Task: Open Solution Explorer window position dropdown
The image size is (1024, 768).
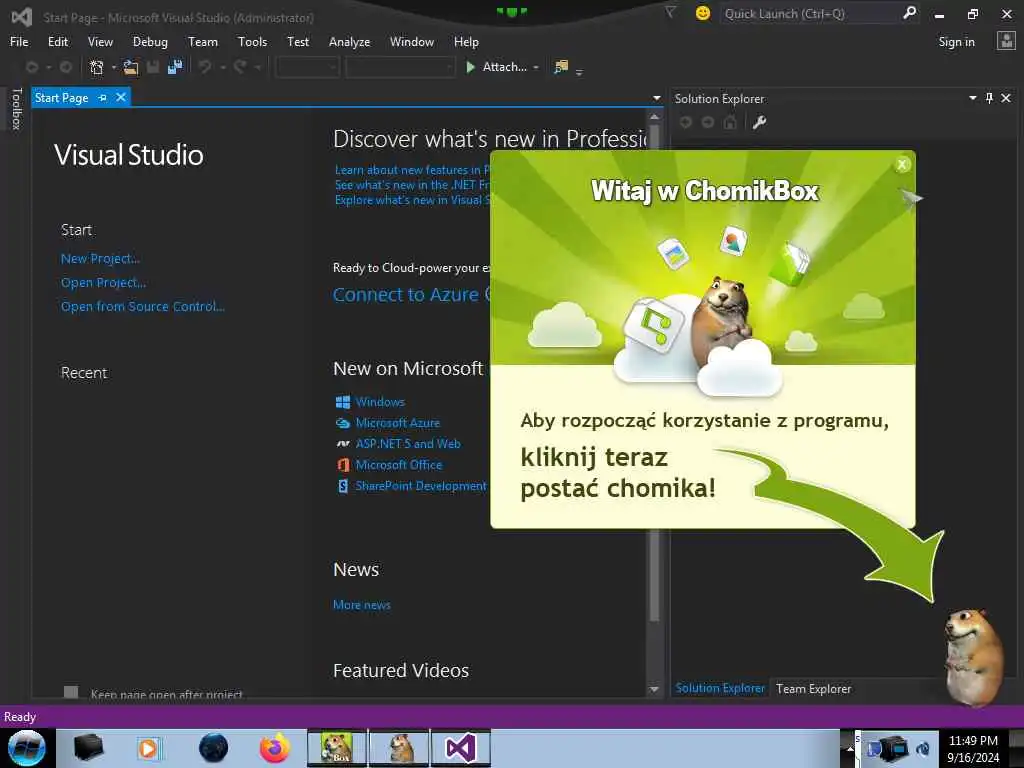Action: pyautogui.click(x=972, y=98)
